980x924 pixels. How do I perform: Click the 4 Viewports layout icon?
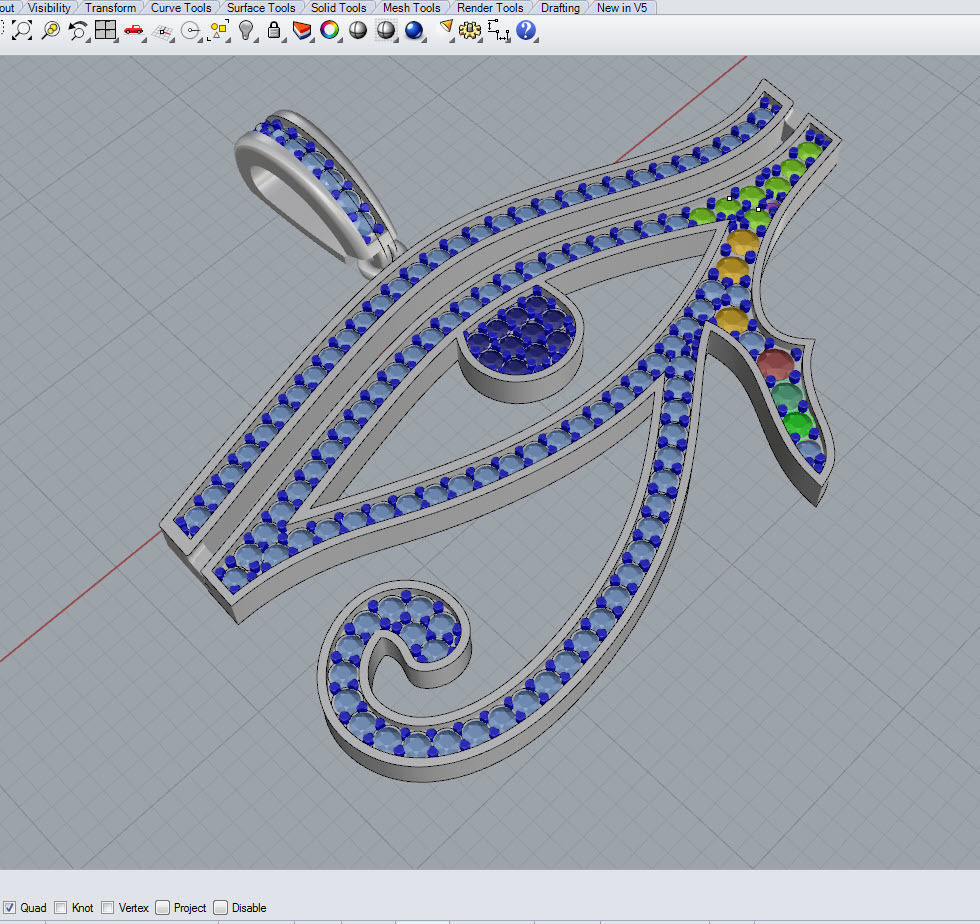[105, 29]
